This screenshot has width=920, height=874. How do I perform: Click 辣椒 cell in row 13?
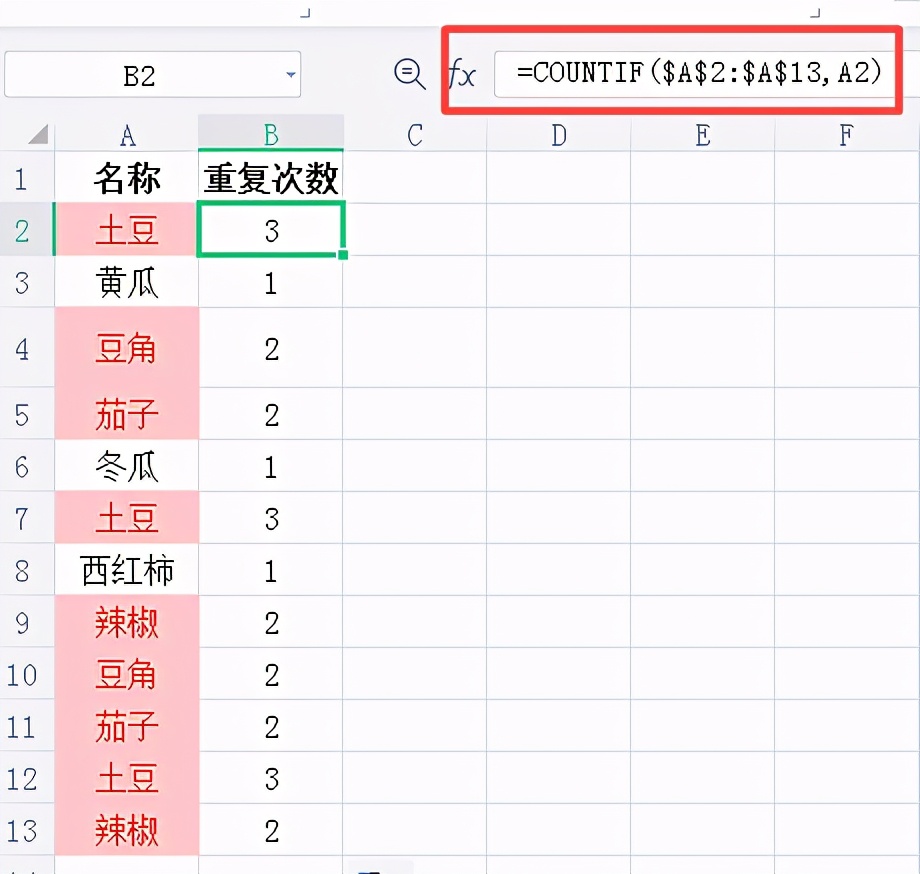[x=127, y=831]
